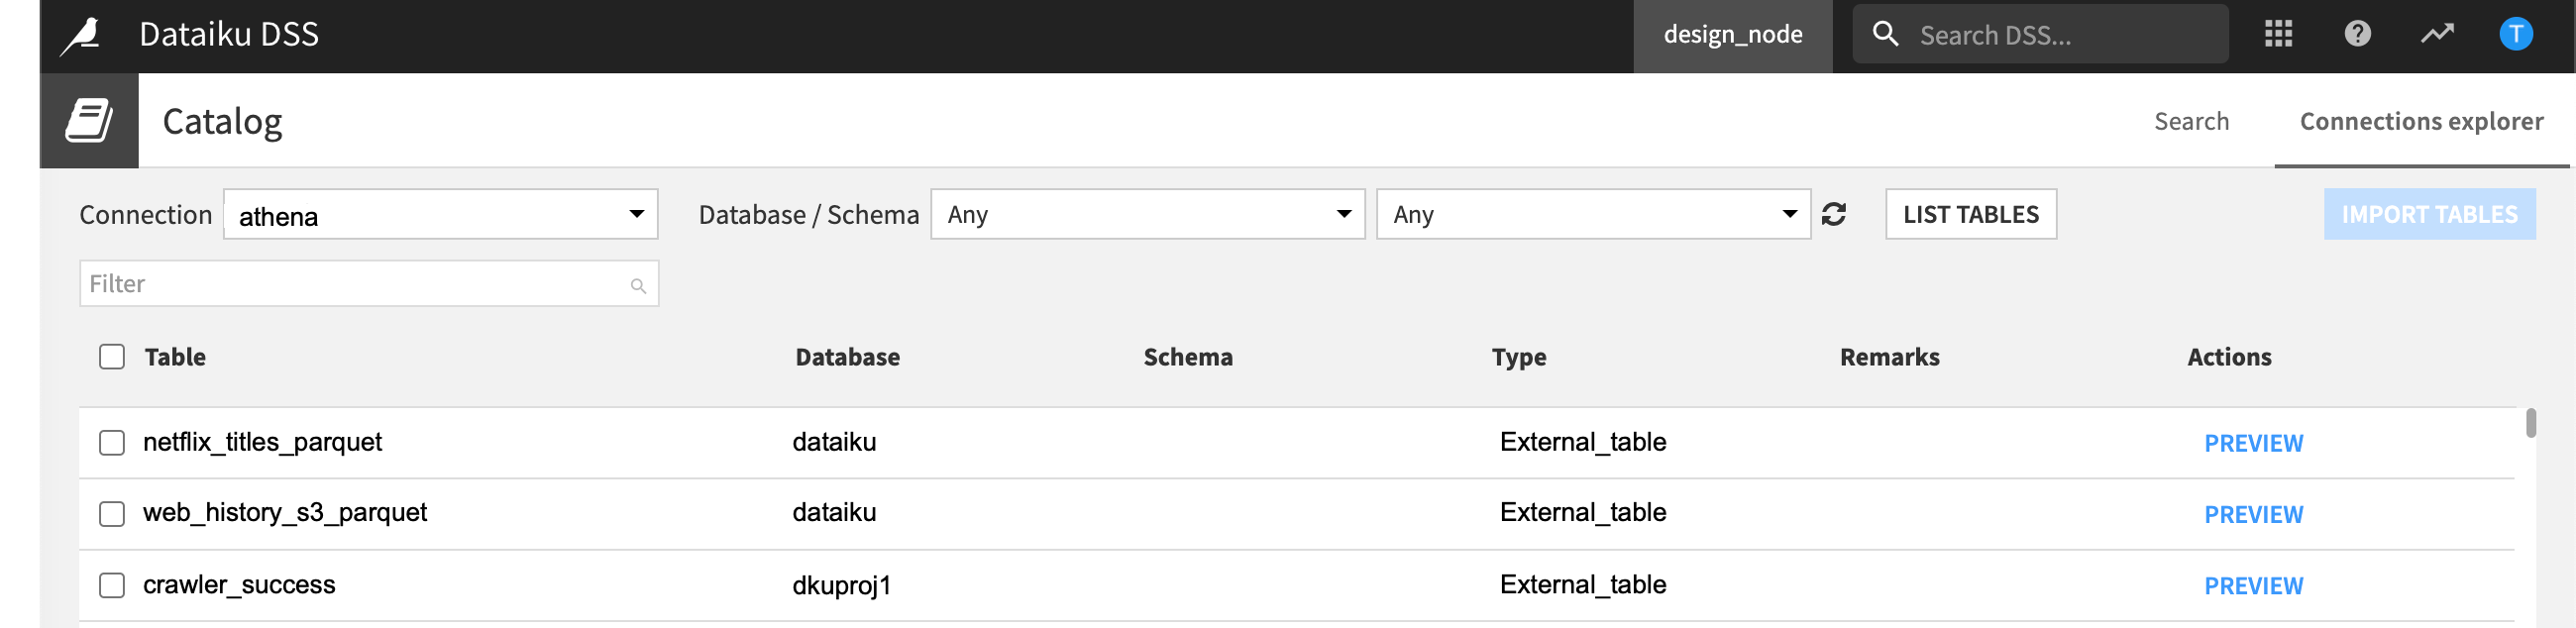The height and width of the screenshot is (628, 2576).
Task: Preview the web_history_s3_parquet table
Action: (2253, 514)
